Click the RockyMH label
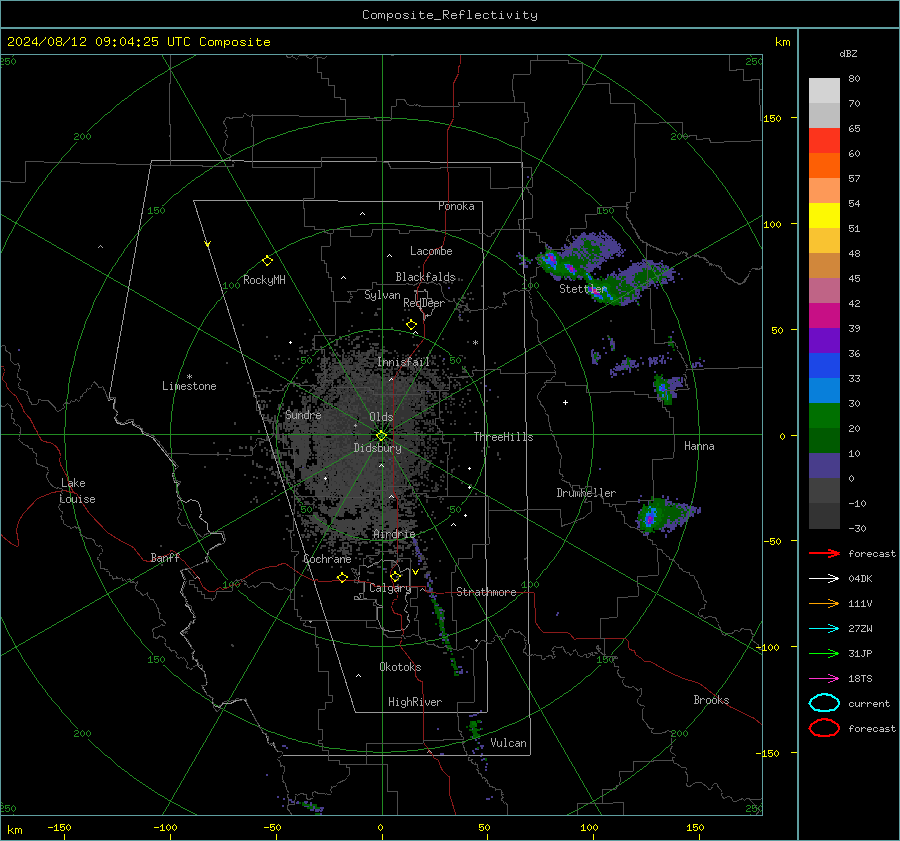The image size is (900, 841). [x=264, y=280]
